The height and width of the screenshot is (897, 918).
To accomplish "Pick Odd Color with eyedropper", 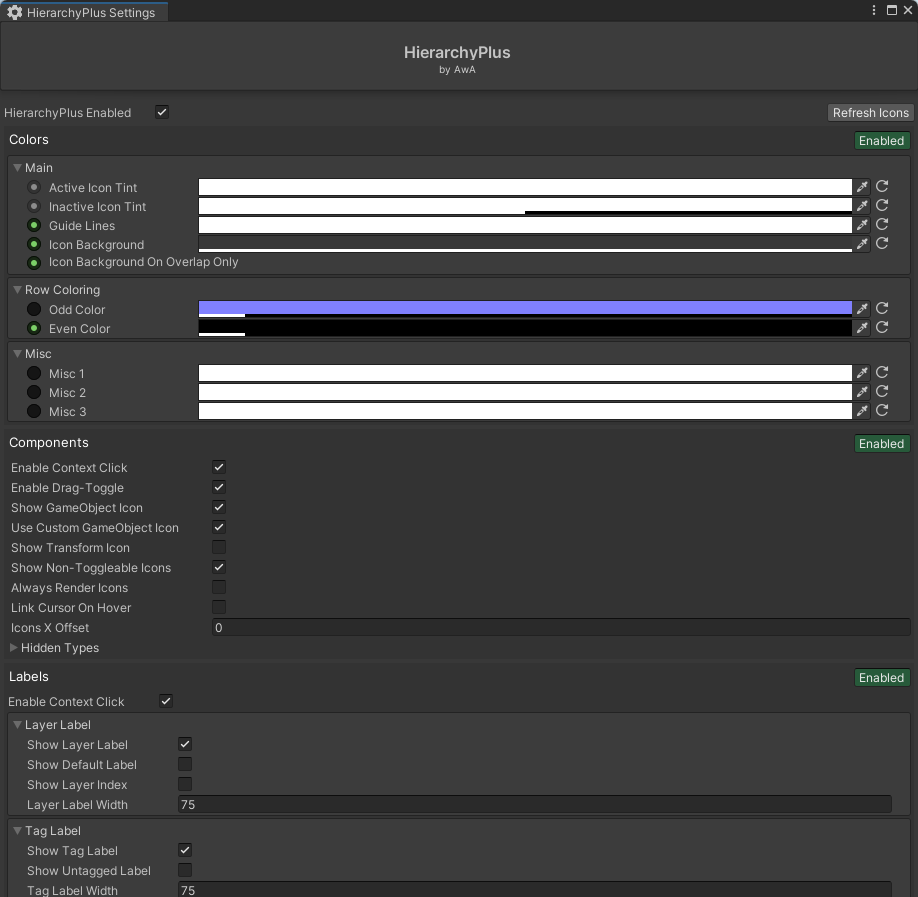I will coord(861,309).
